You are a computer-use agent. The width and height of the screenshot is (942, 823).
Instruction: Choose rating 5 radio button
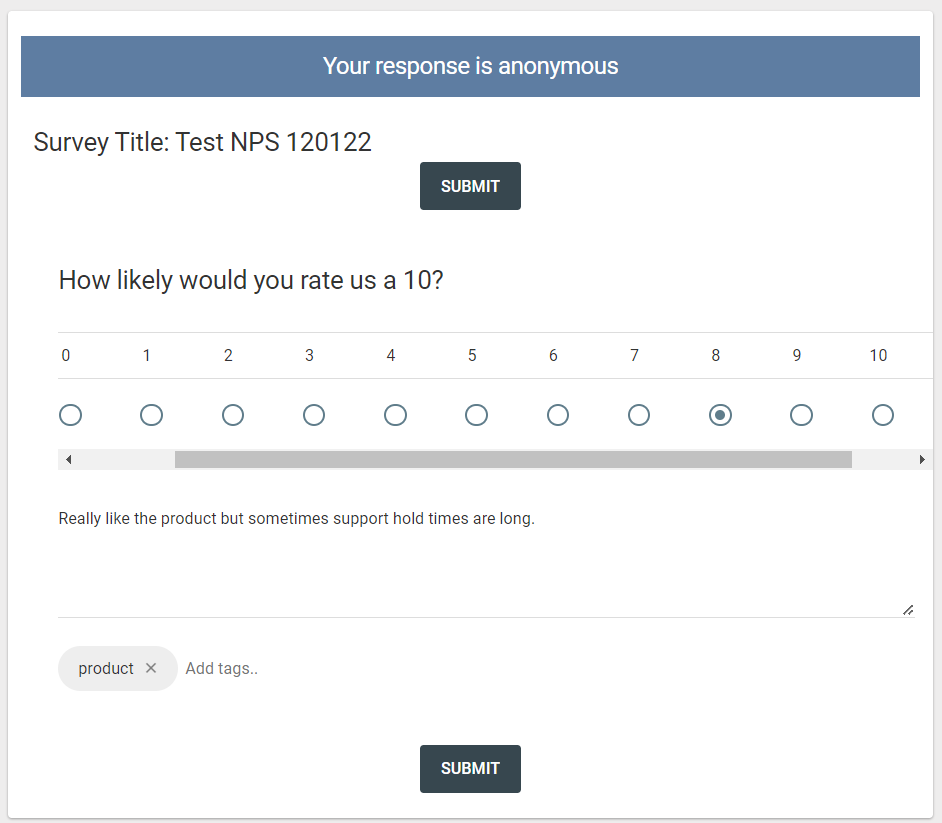coord(476,415)
